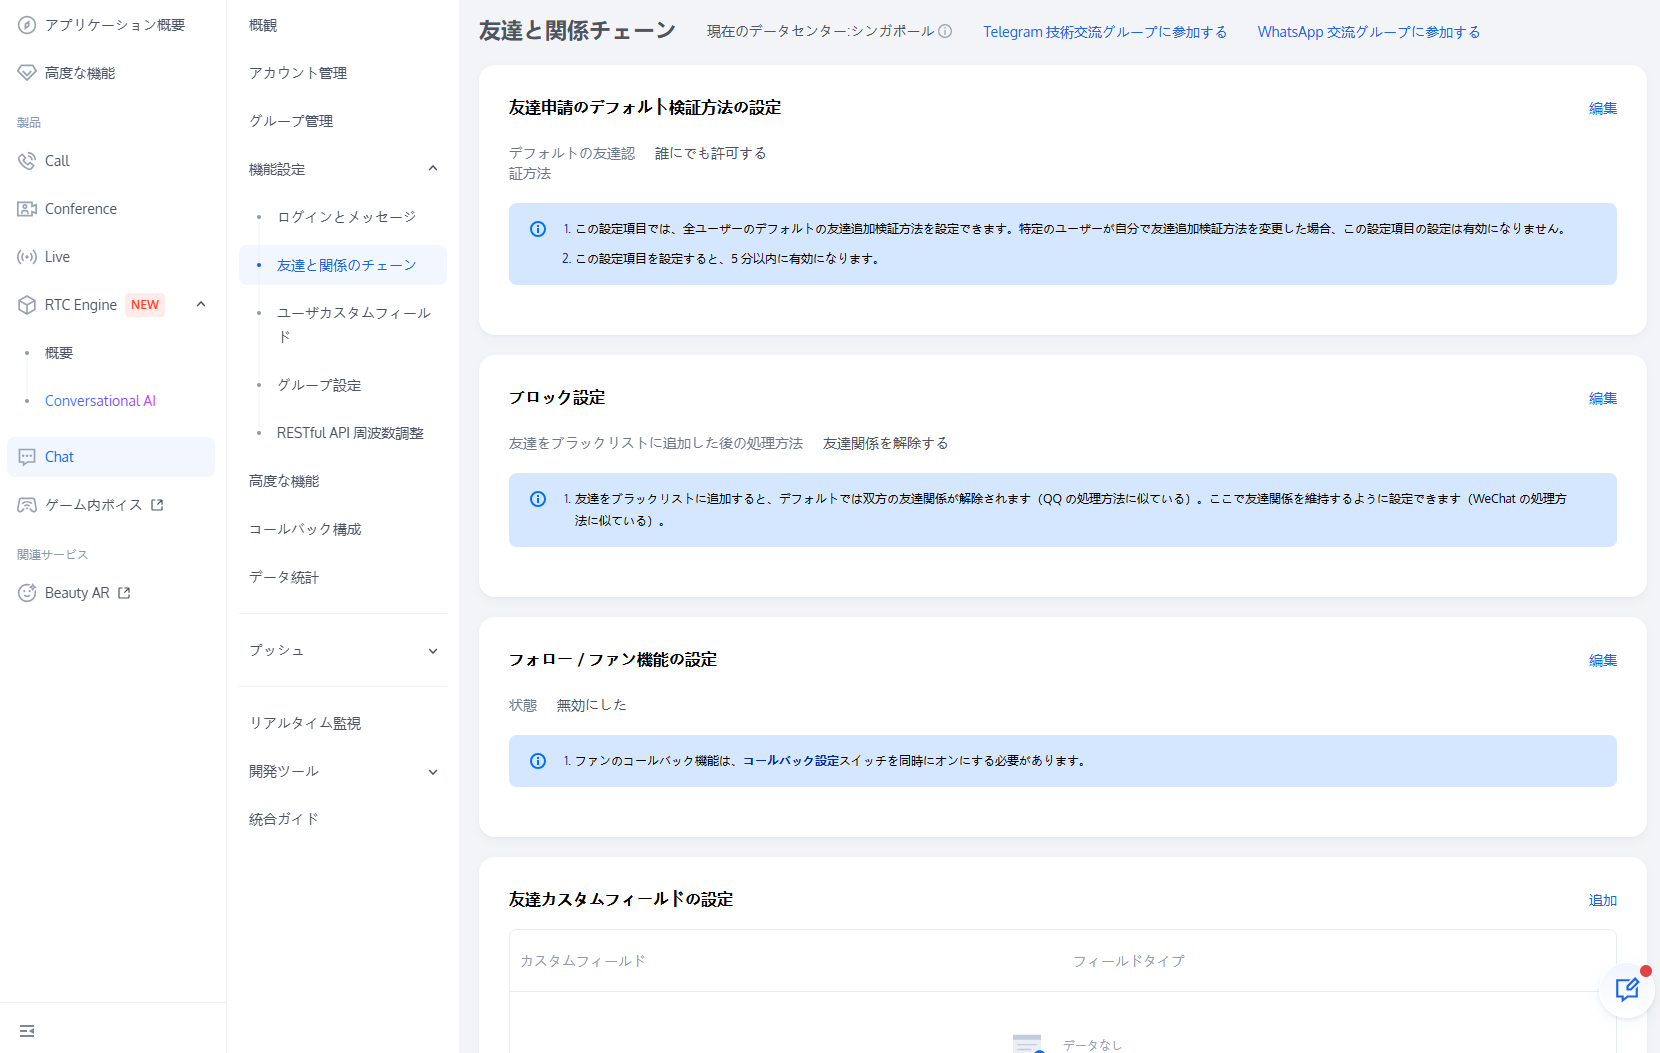Collapse the RTC Engine submenu chevron
Image resolution: width=1660 pixels, height=1053 pixels.
(x=201, y=304)
